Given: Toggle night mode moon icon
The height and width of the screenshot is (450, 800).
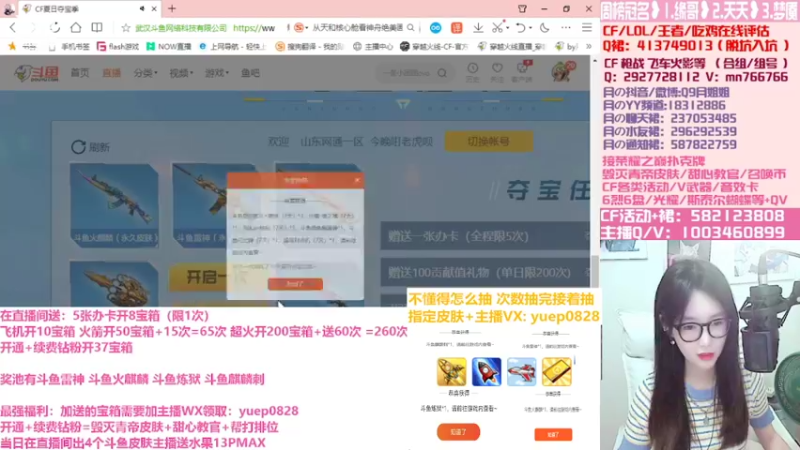Looking at the screenshot, I should [545, 28].
